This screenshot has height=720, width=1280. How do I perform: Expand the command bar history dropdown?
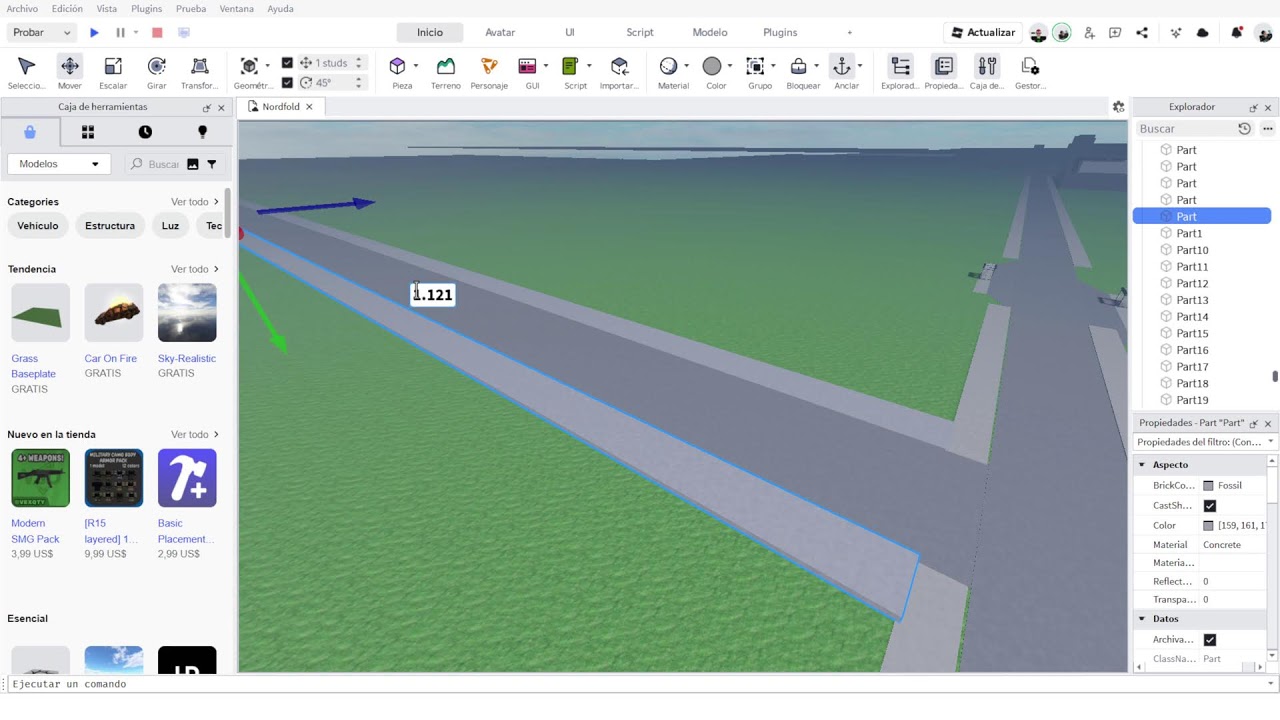coord(1271,684)
